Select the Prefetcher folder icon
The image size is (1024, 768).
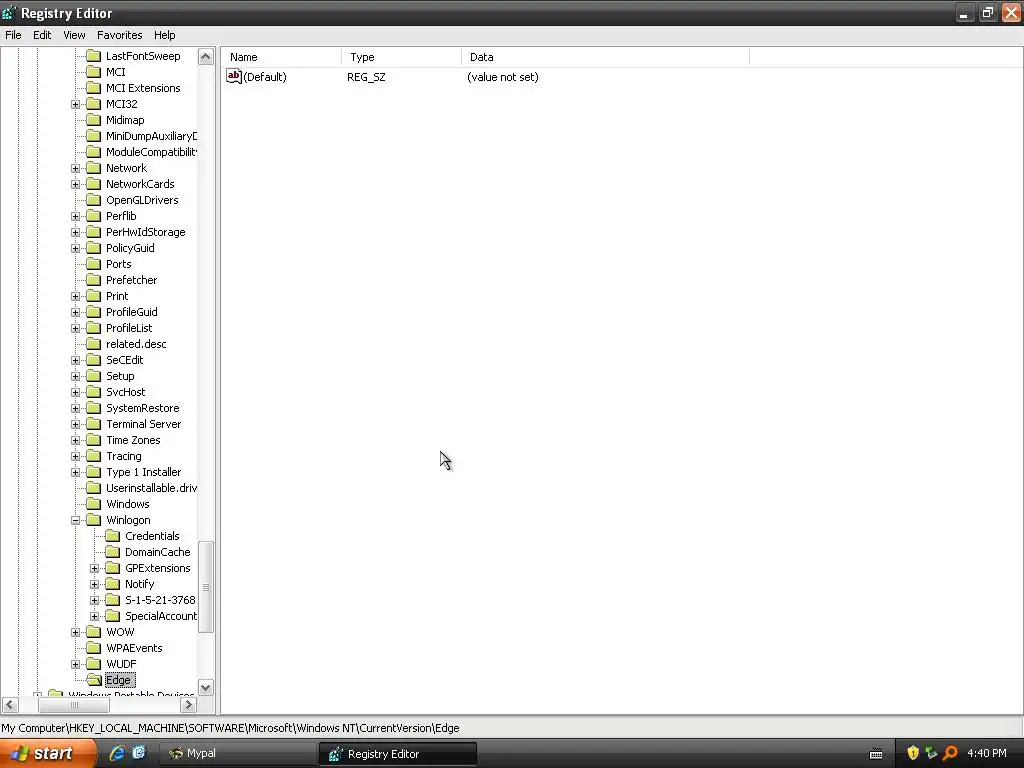tap(94, 280)
